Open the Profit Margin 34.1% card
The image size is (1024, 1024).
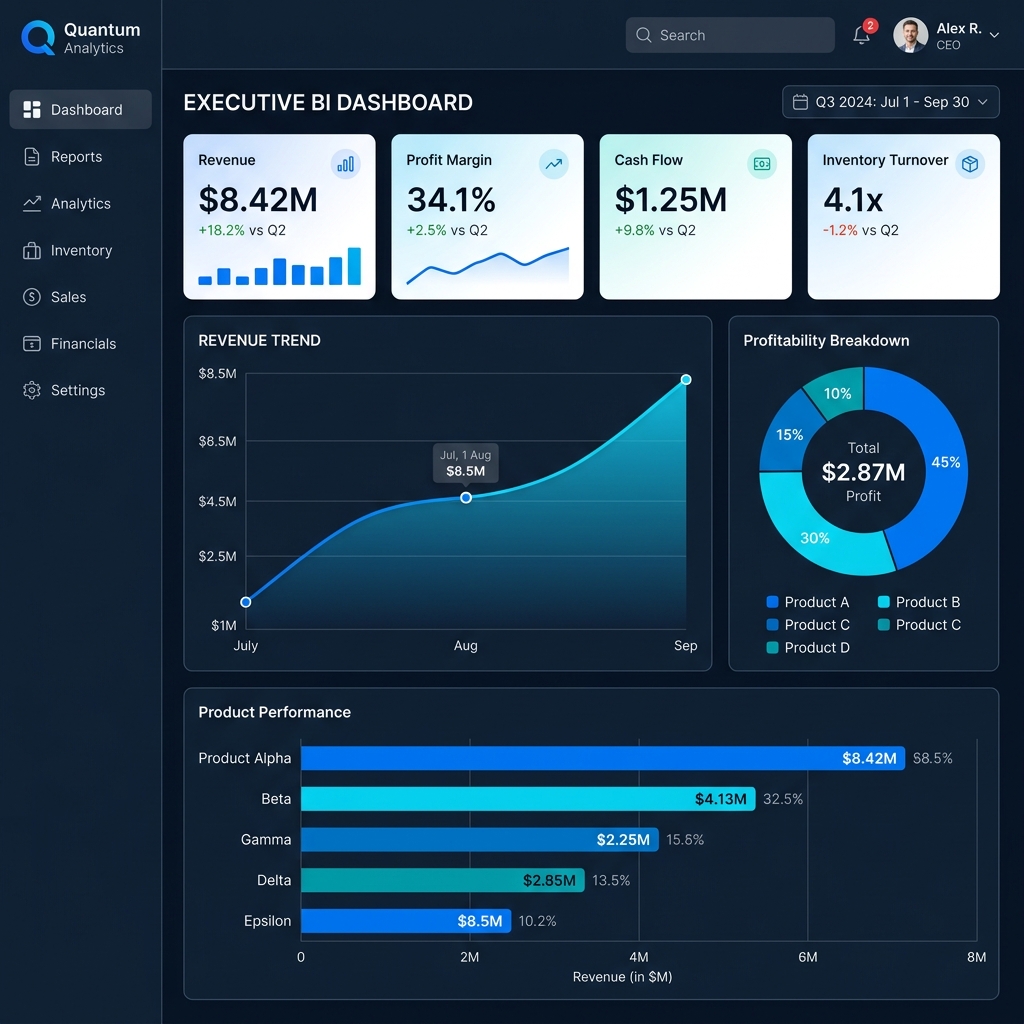tap(487, 217)
